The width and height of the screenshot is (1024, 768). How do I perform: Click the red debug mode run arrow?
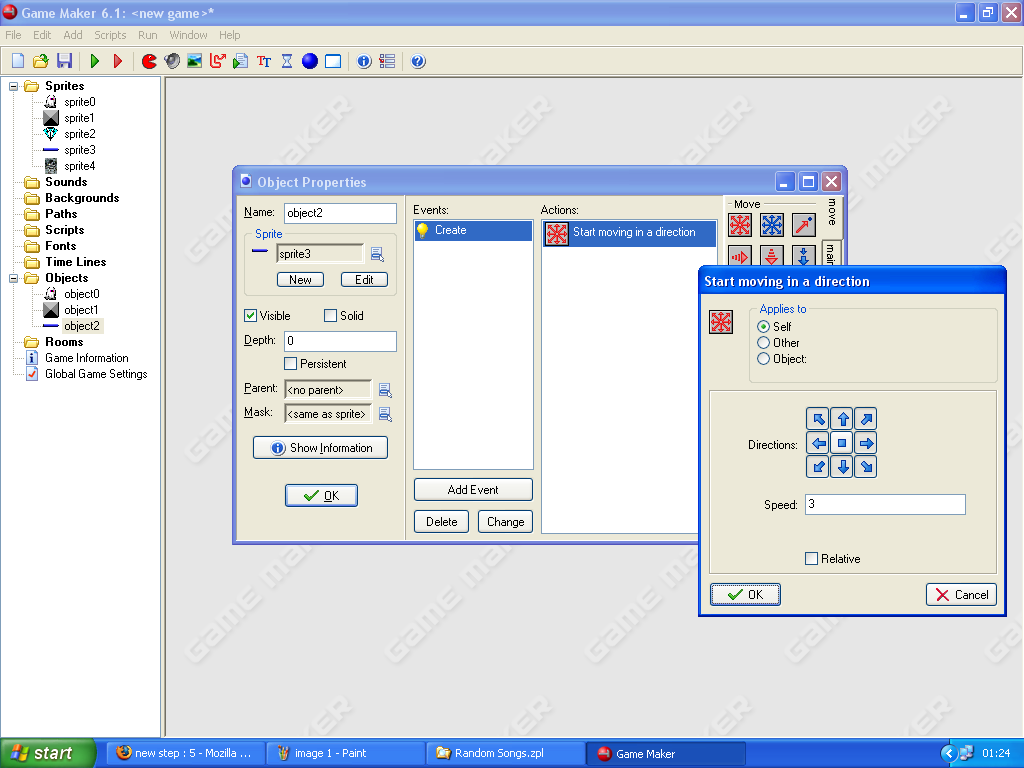pos(118,61)
